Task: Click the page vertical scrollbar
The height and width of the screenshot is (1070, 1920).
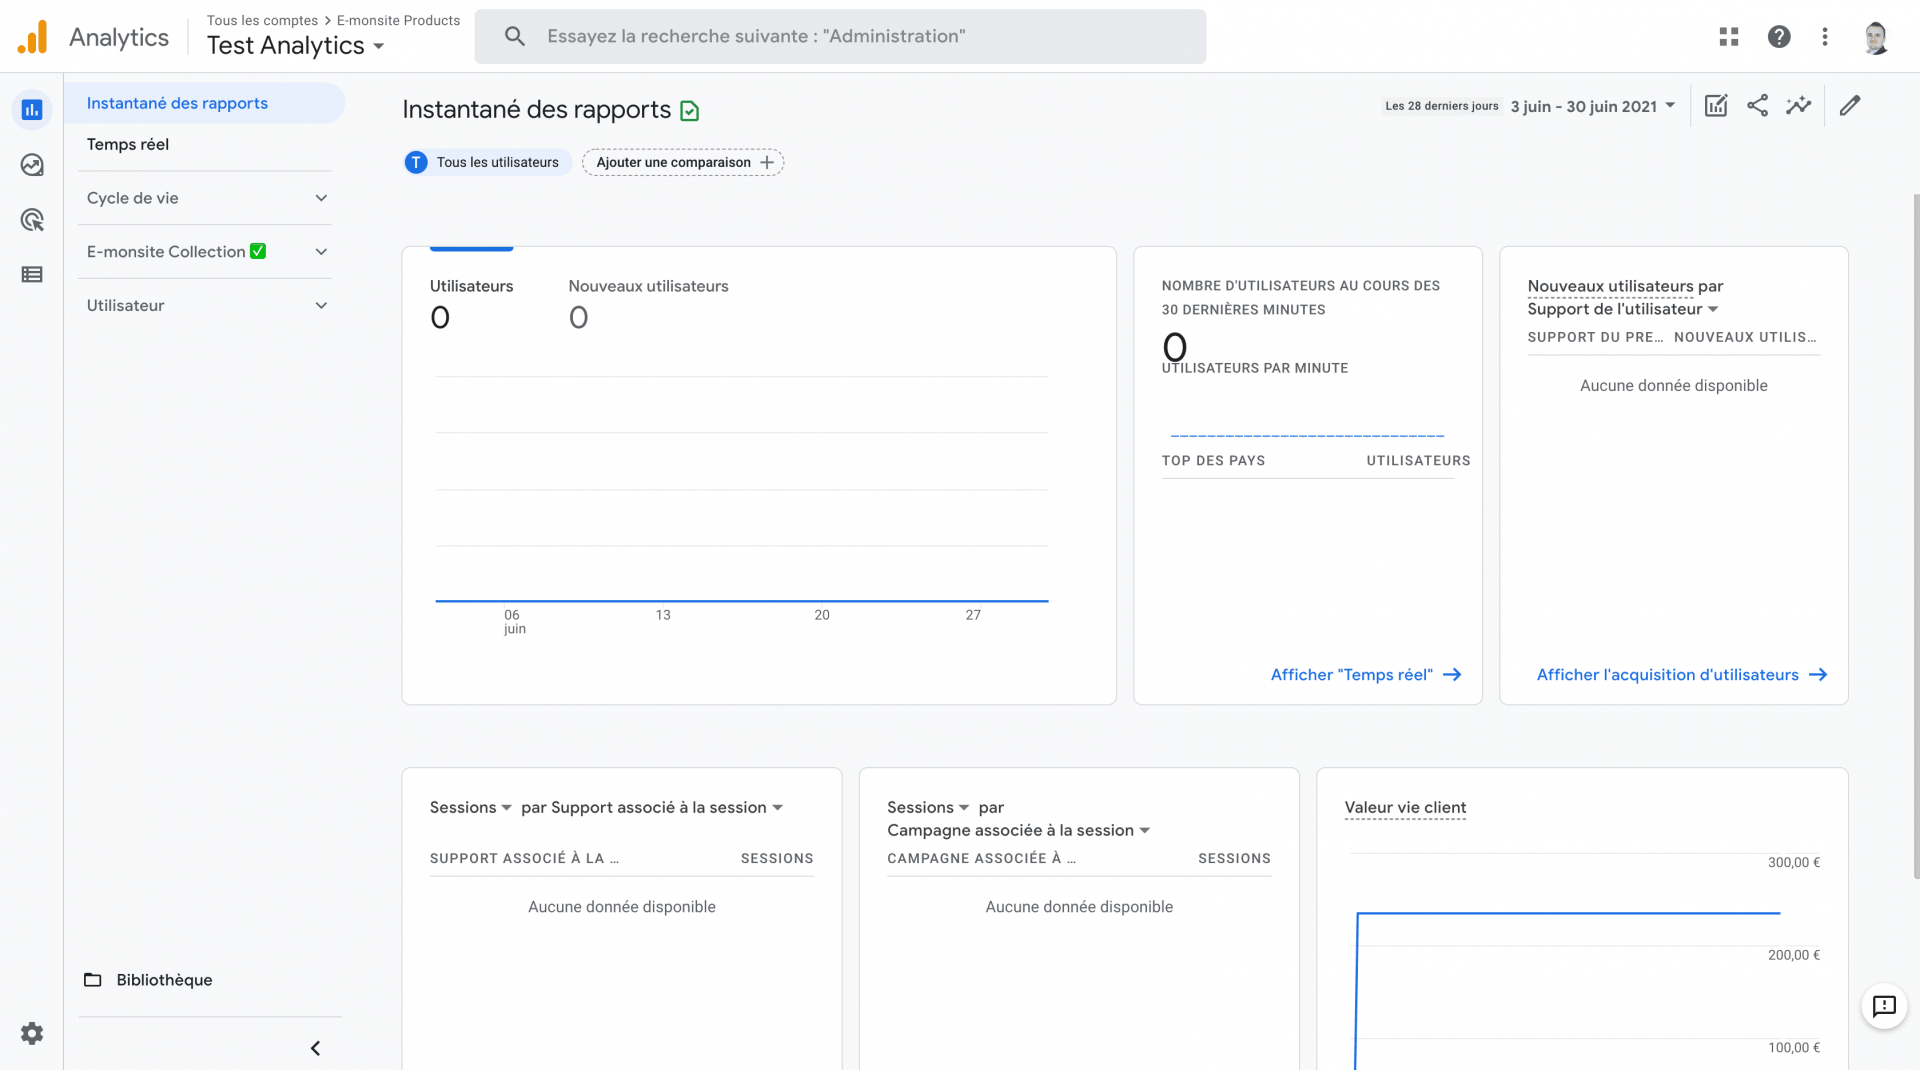Action: pos(1916,535)
